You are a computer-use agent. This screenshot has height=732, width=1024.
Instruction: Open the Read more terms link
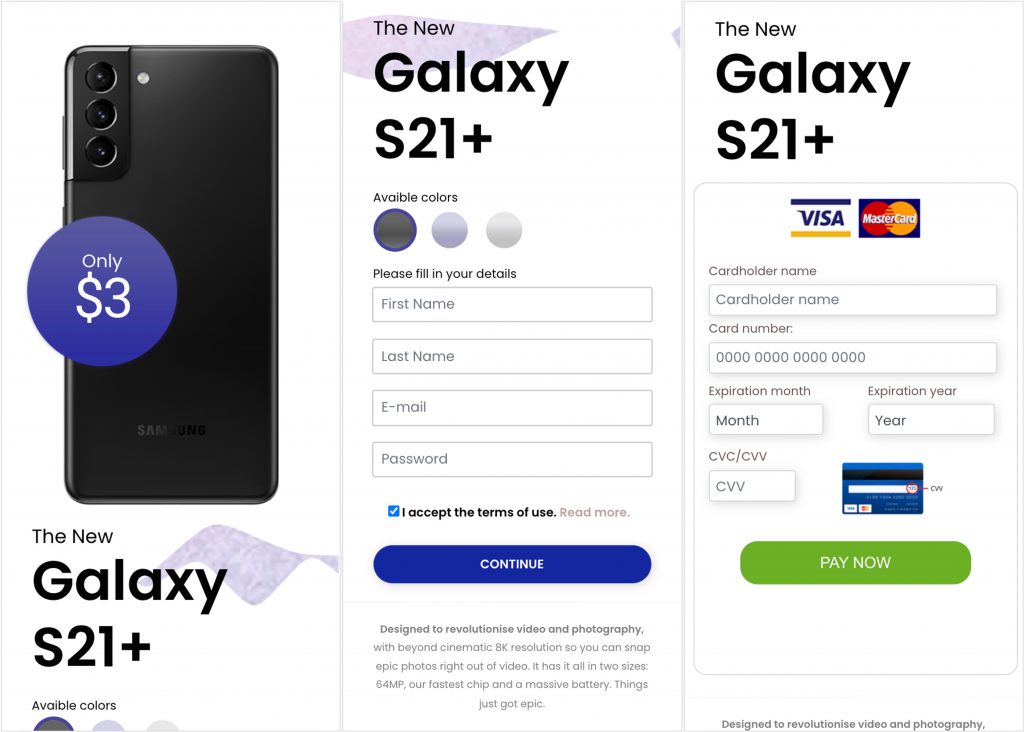tap(594, 512)
